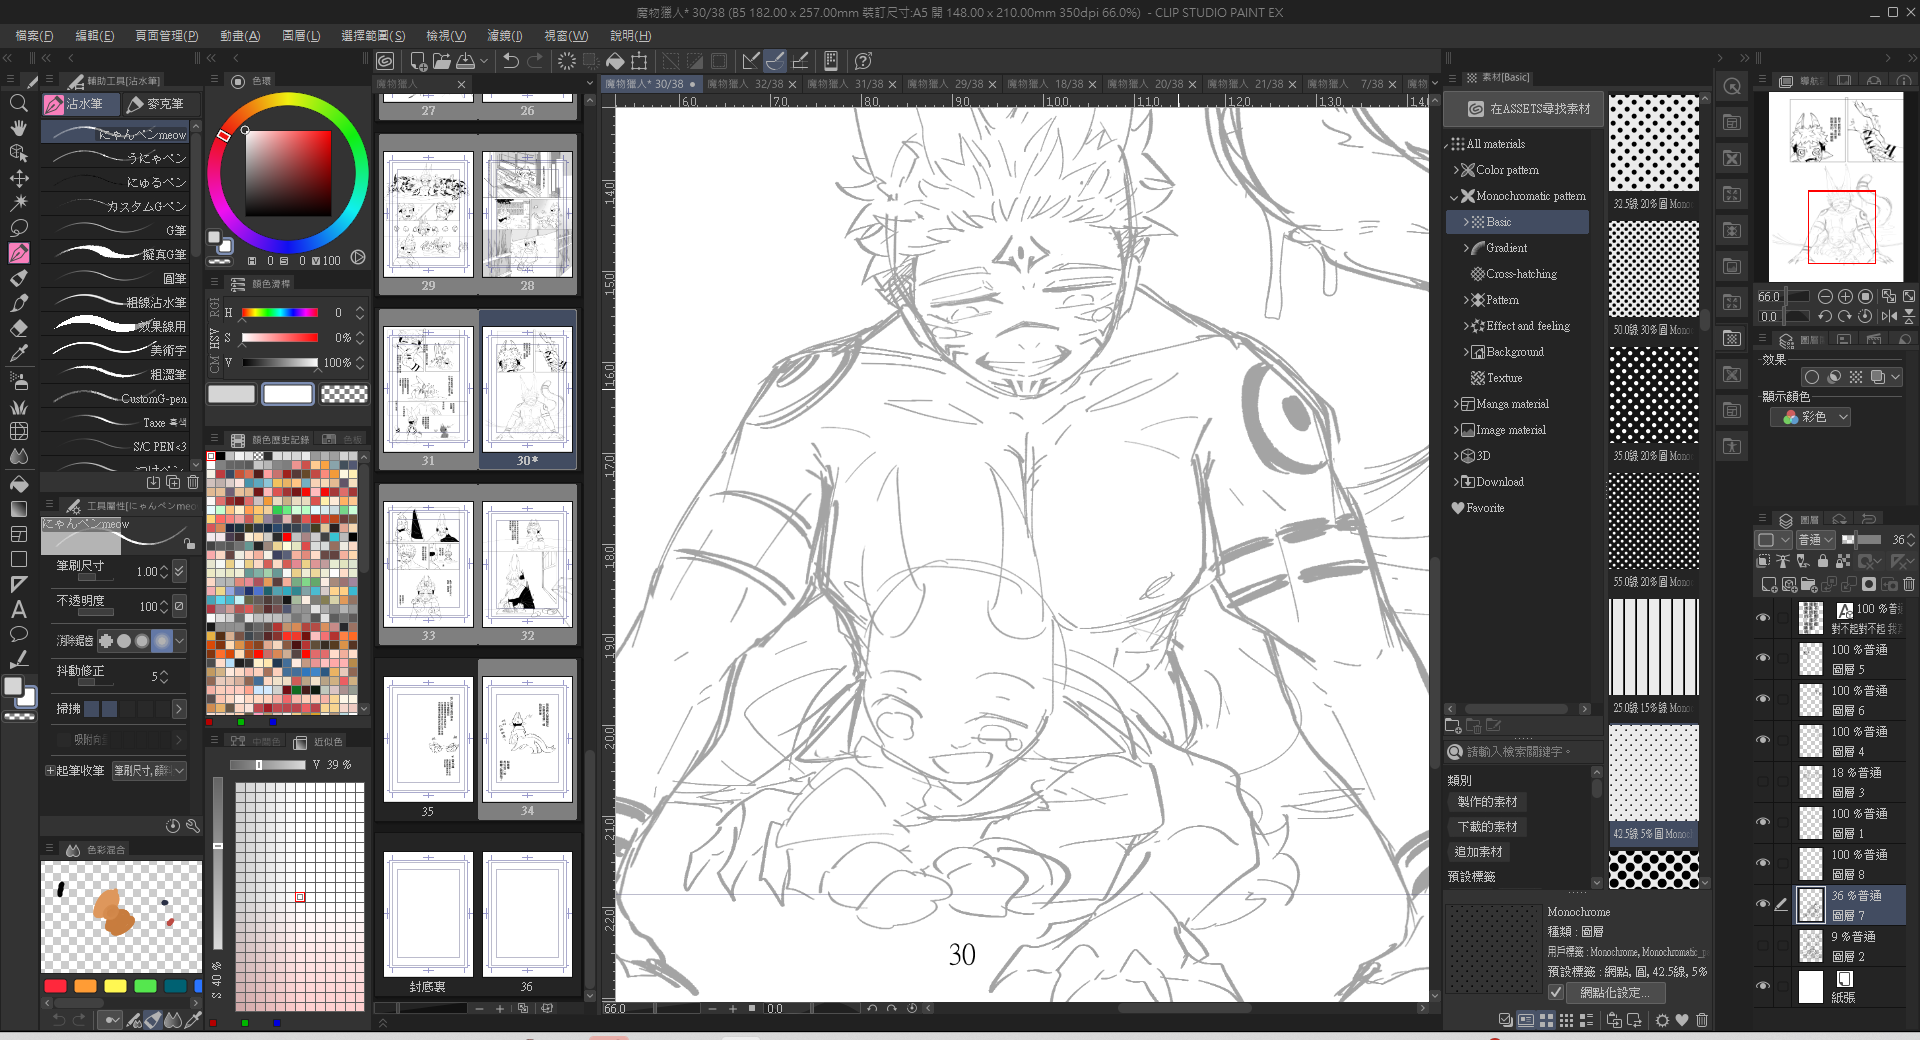Viewport: 1920px width, 1040px height.
Task: Hide layer 圖層 6 with eye icon
Action: 1762,700
